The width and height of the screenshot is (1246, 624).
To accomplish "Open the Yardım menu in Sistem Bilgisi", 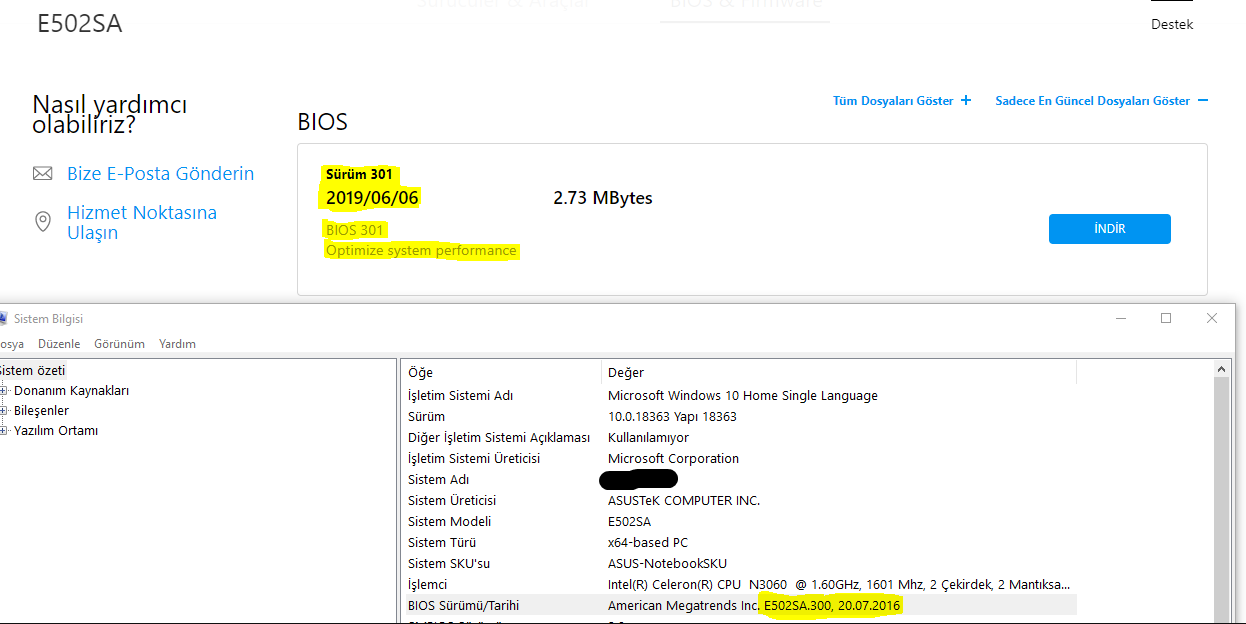I will [177, 344].
